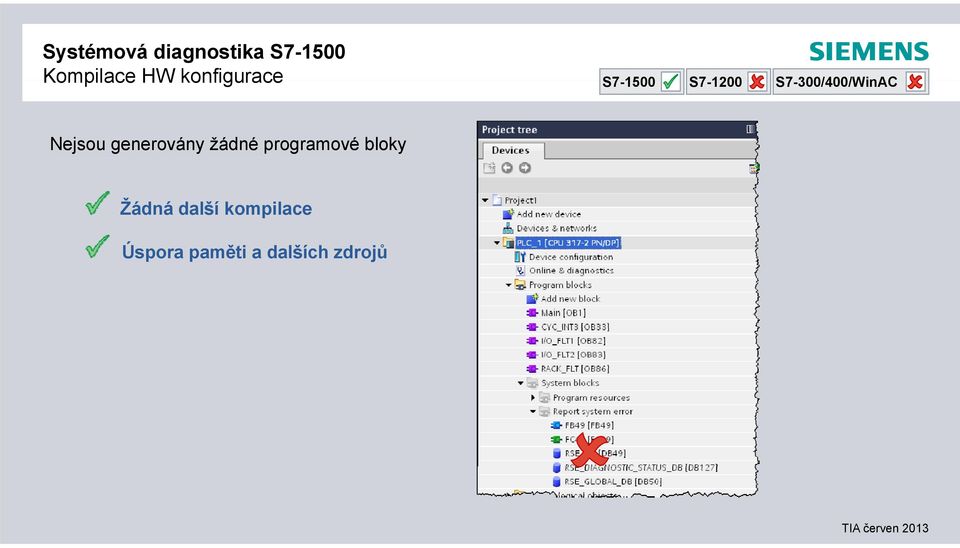Click the S7-1500 supported badge
The image size is (960, 548).
641,81
